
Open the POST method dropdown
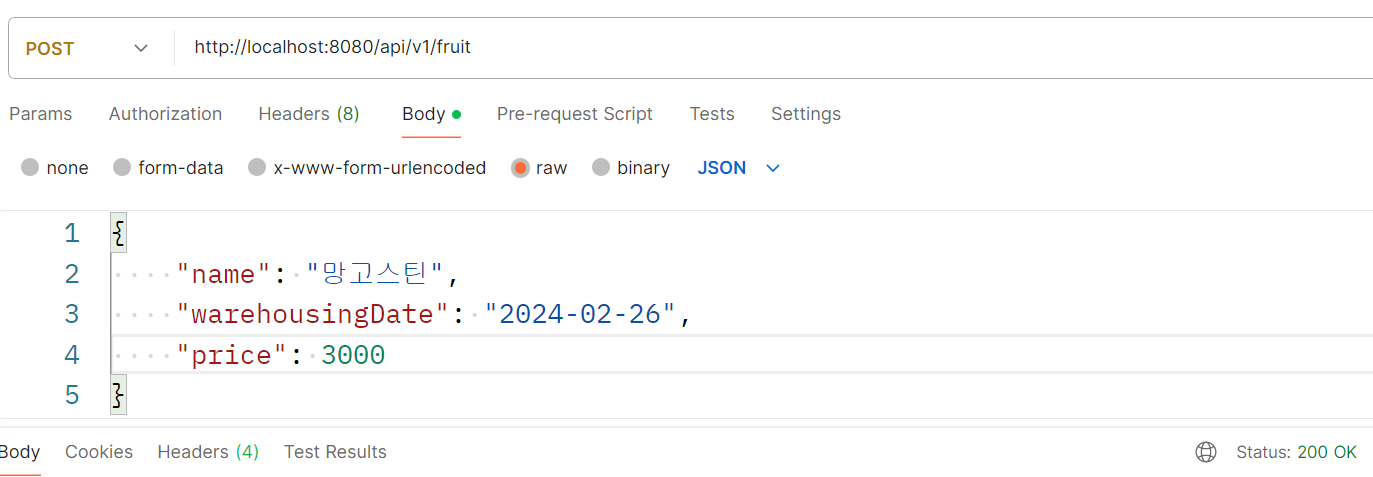[x=88, y=48]
